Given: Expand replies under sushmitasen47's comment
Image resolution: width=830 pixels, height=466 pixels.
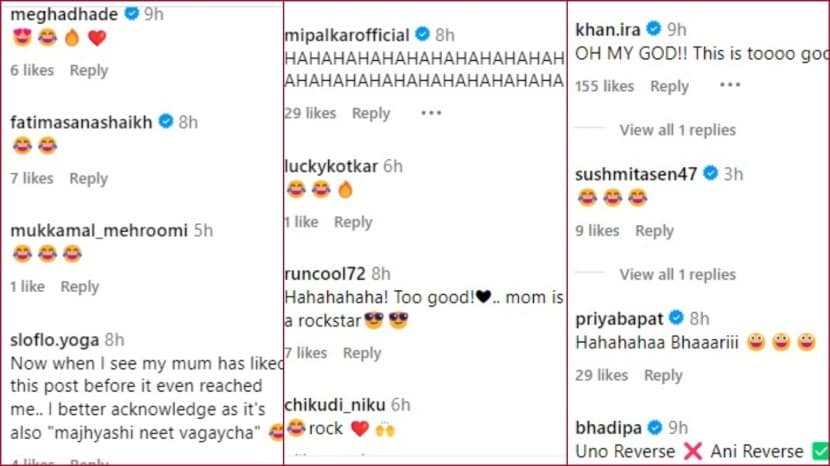Looking at the screenshot, I should (x=677, y=274).
